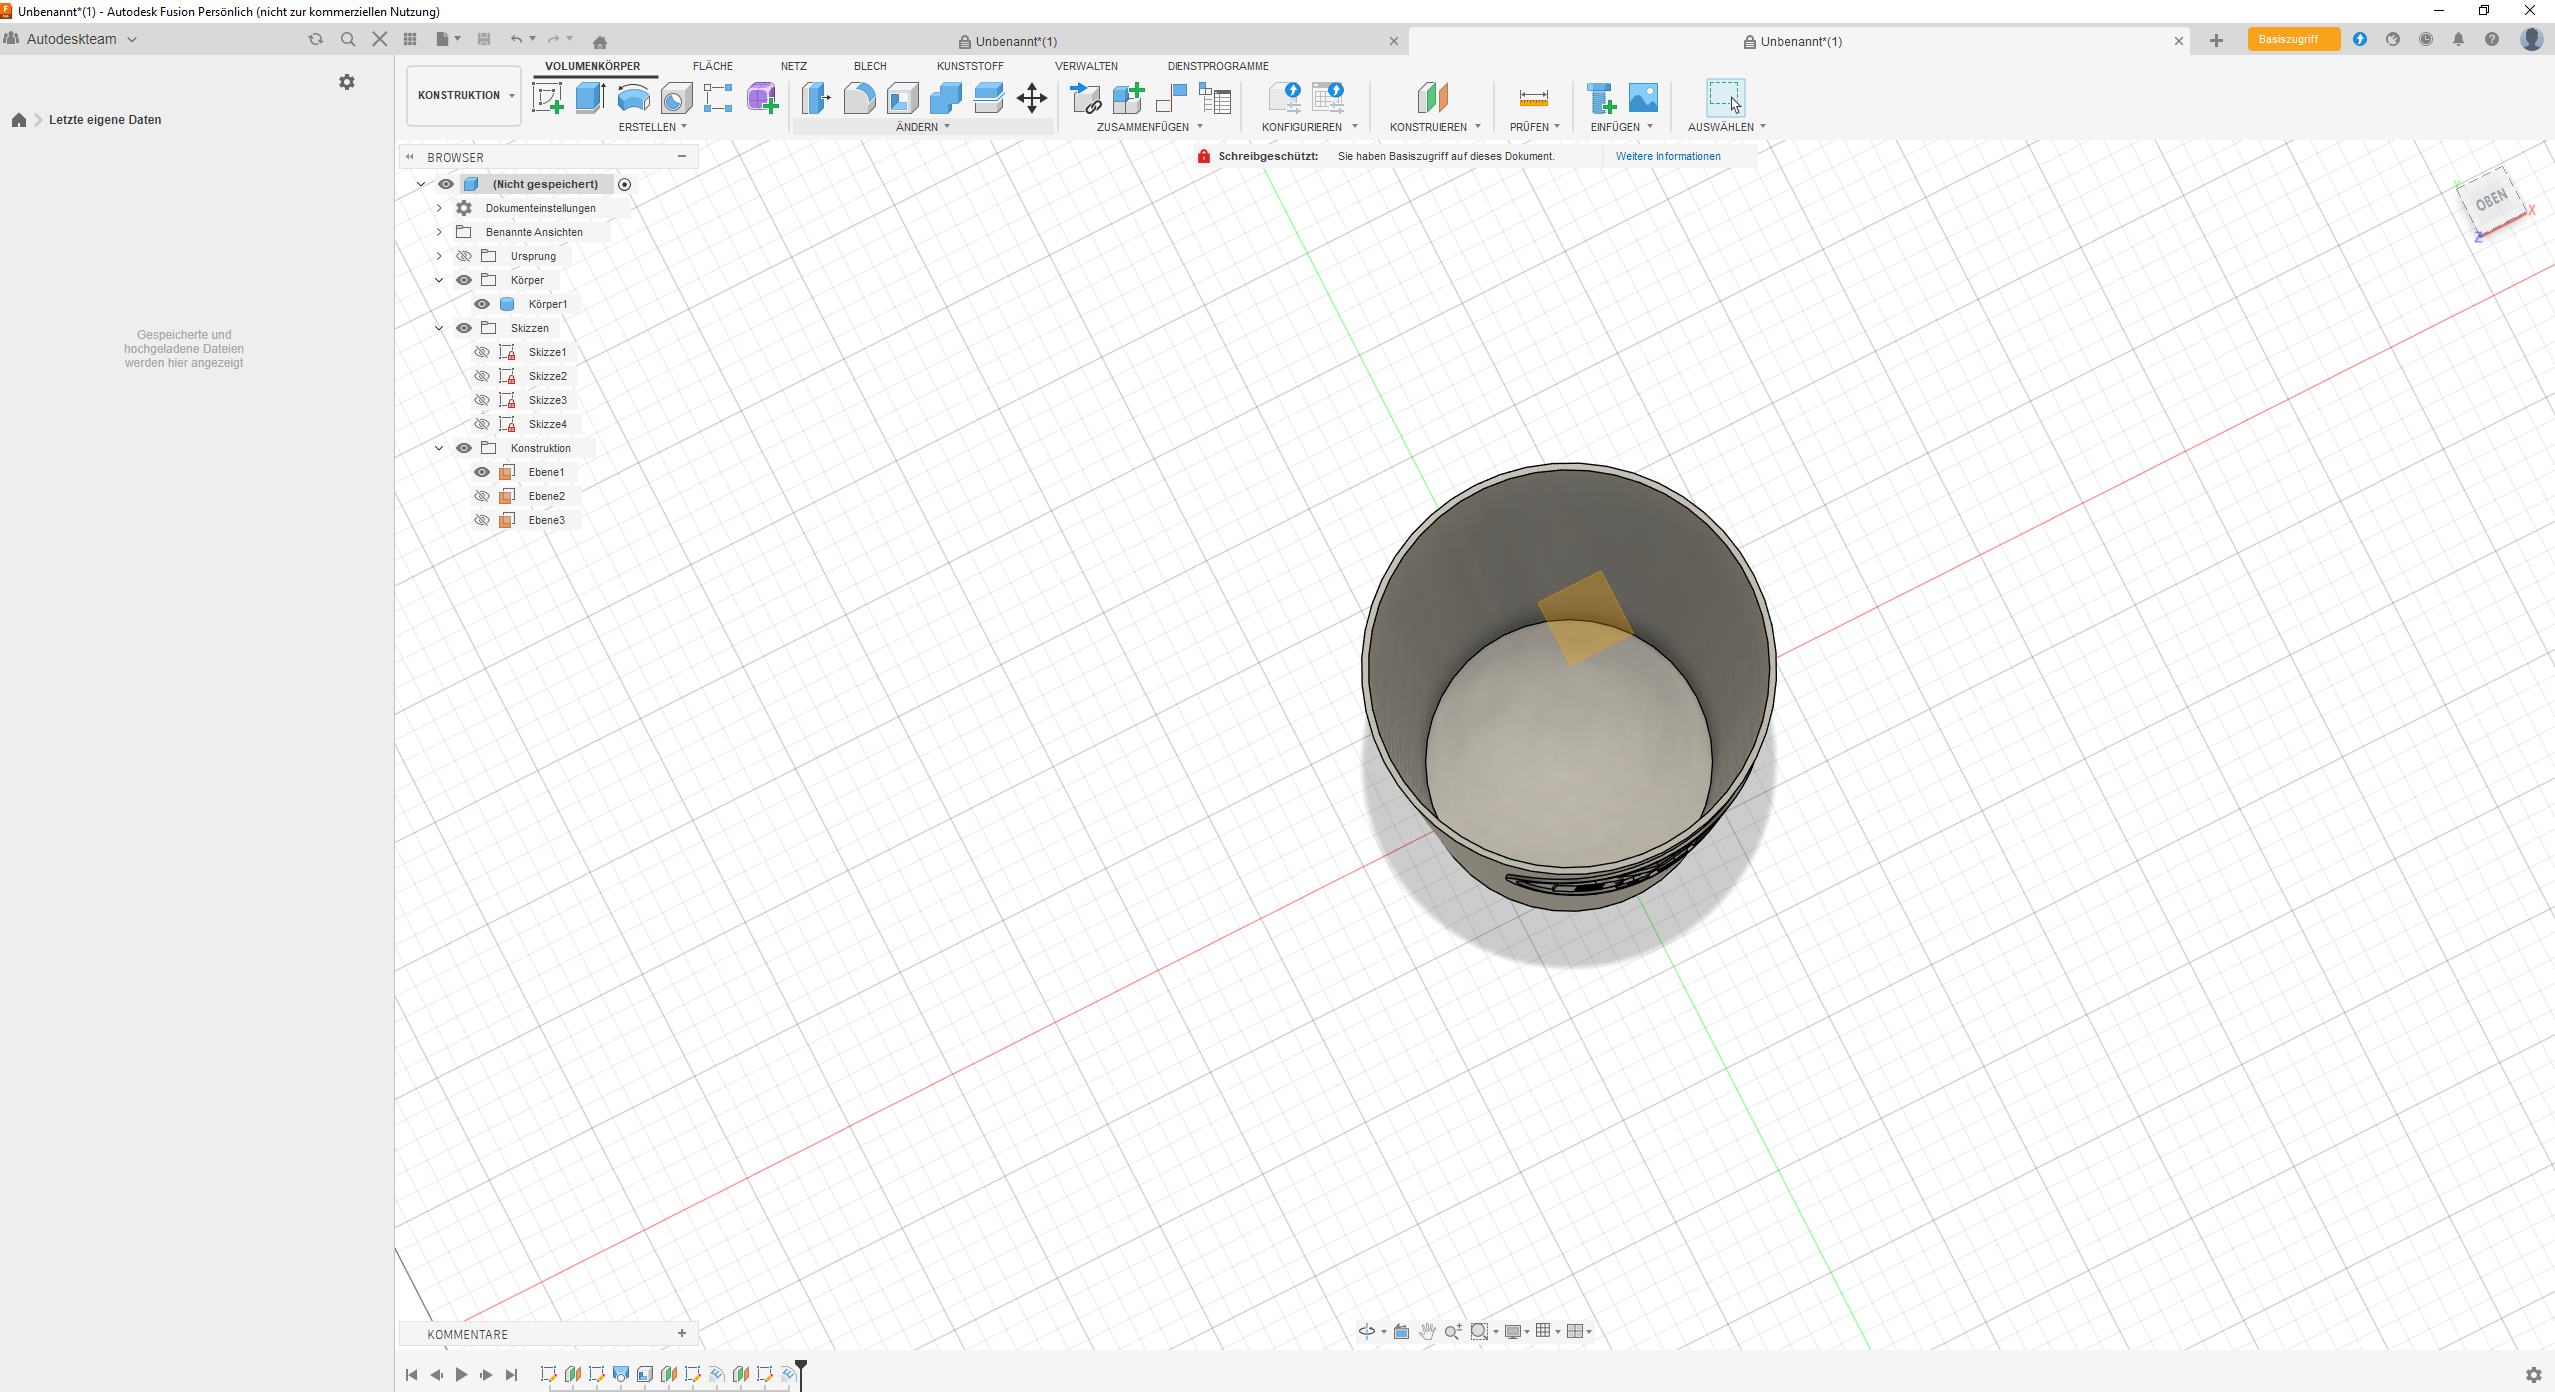Click the OBEN view cube face

click(2491, 199)
